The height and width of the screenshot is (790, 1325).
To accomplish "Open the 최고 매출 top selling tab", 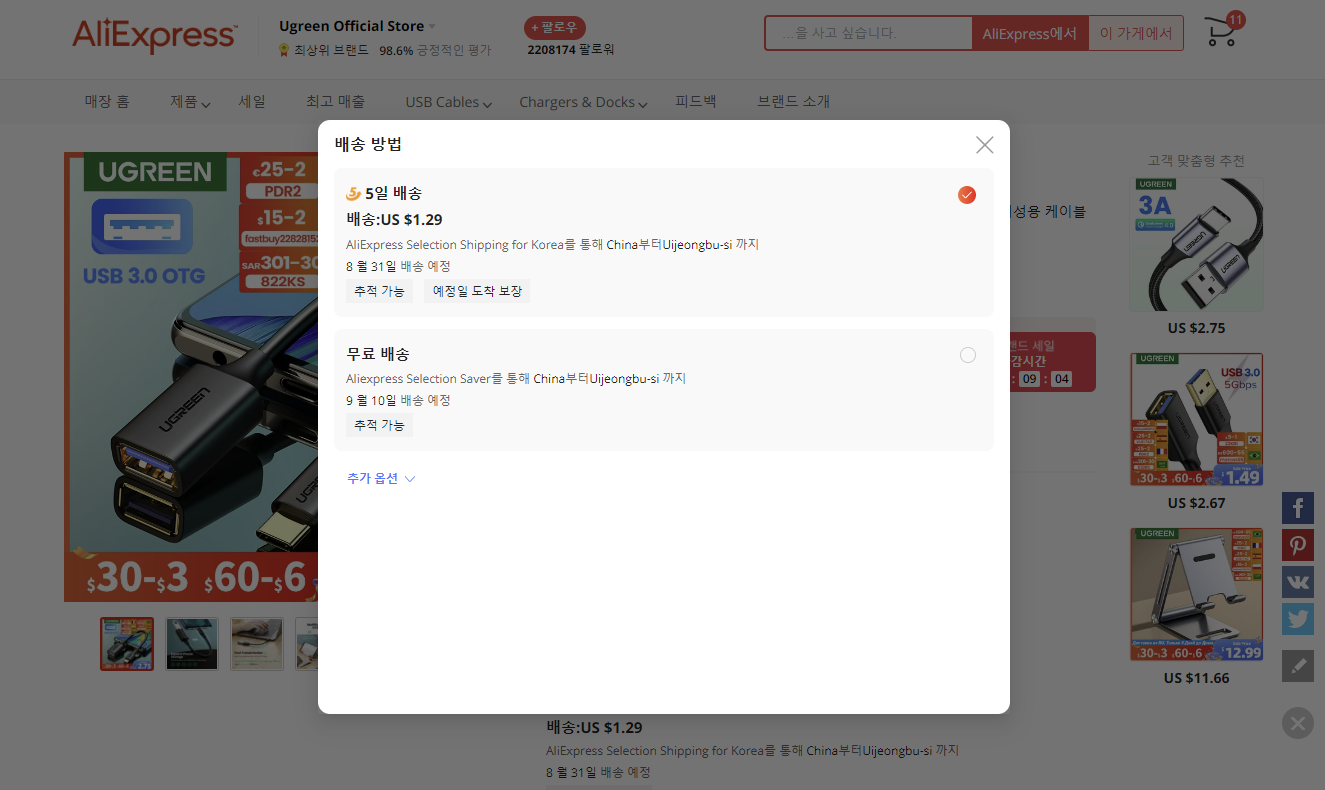I will (x=335, y=101).
